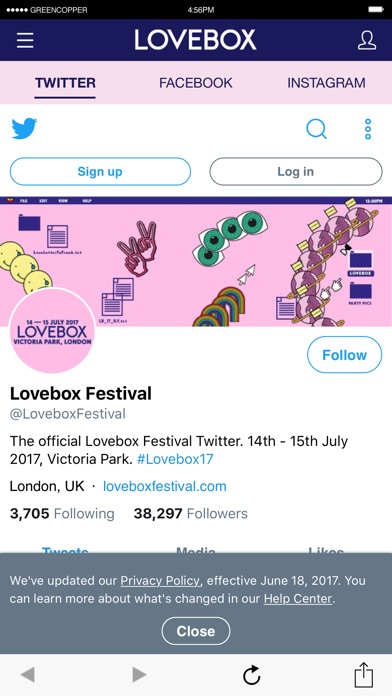Follow Lovebox Festival account
This screenshot has width=392, height=696.
(x=344, y=355)
